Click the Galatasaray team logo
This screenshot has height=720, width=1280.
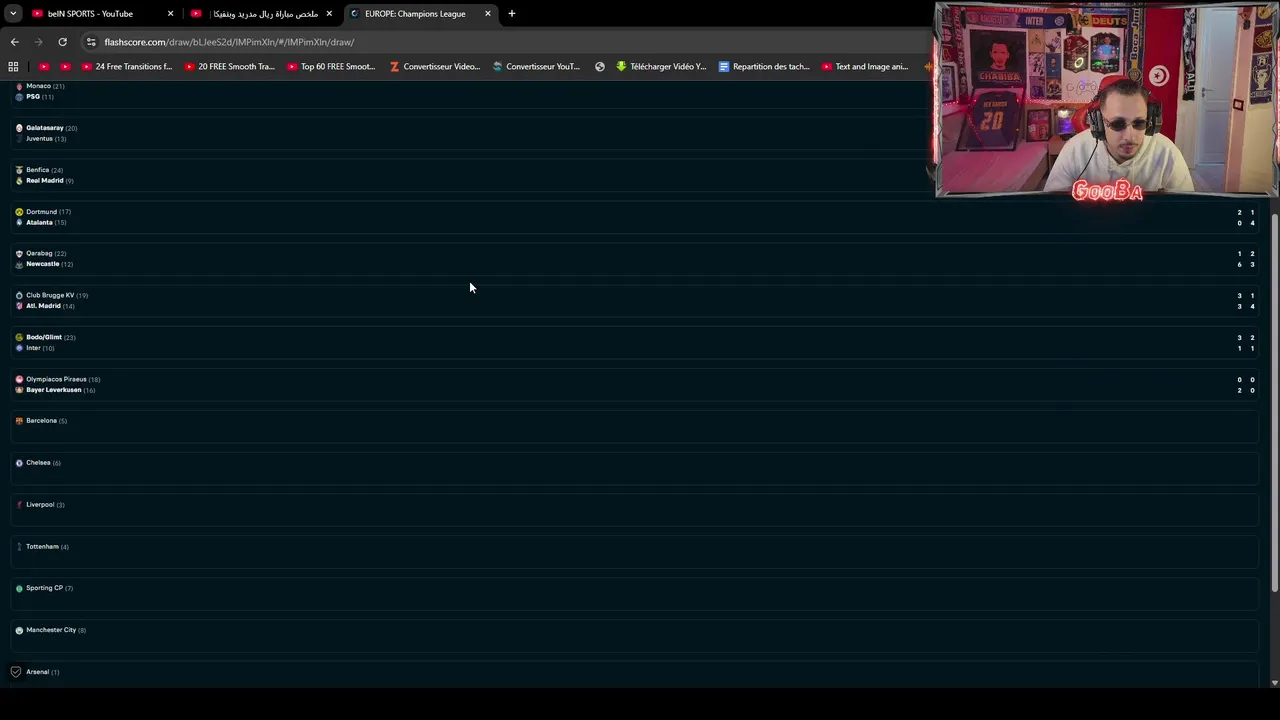tap(19, 128)
